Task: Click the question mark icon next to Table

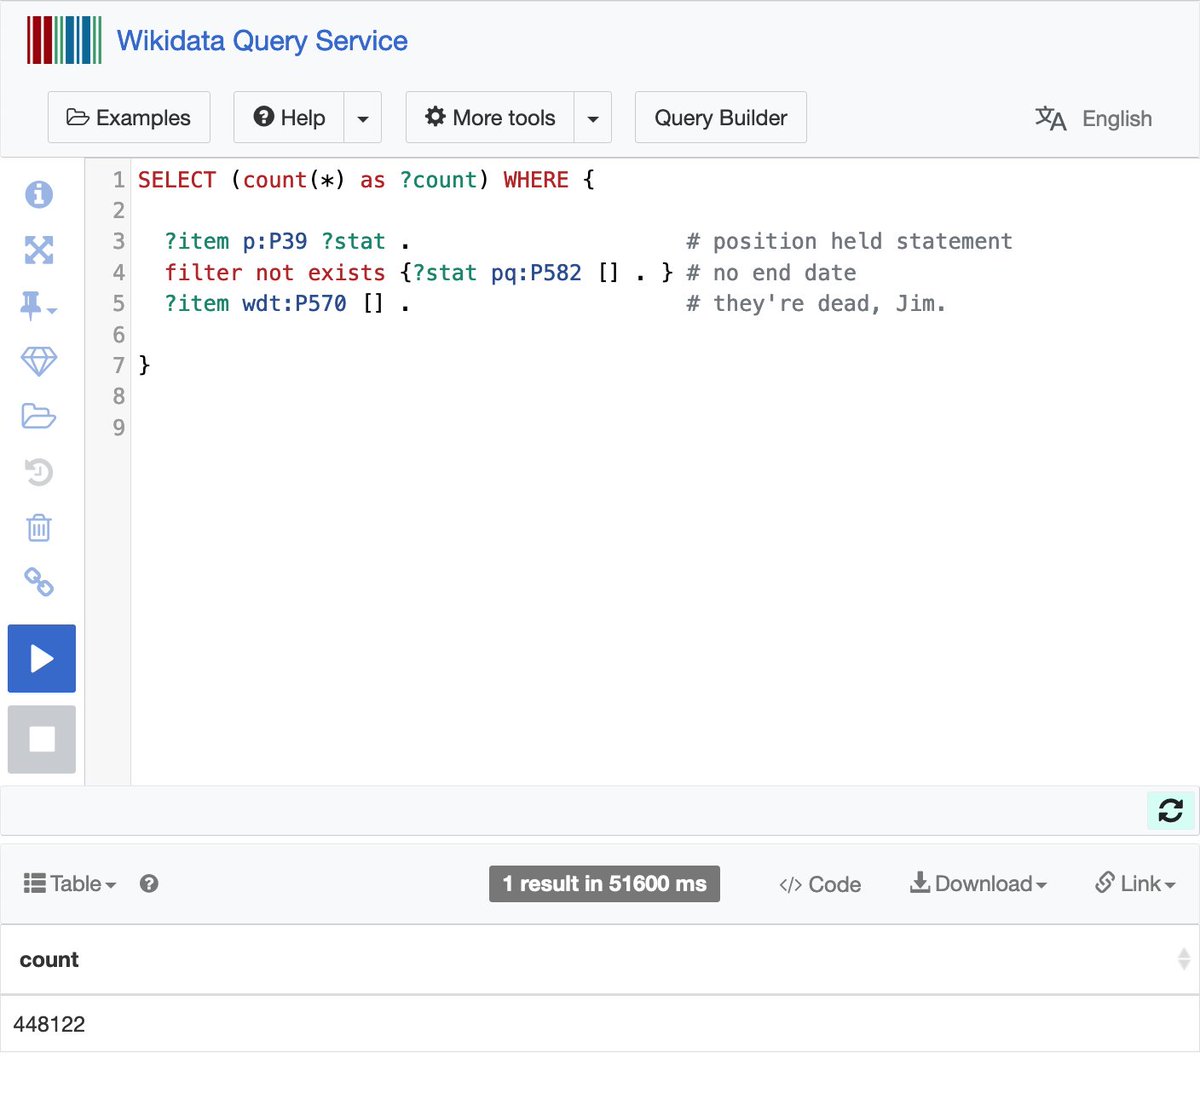Action: (149, 883)
